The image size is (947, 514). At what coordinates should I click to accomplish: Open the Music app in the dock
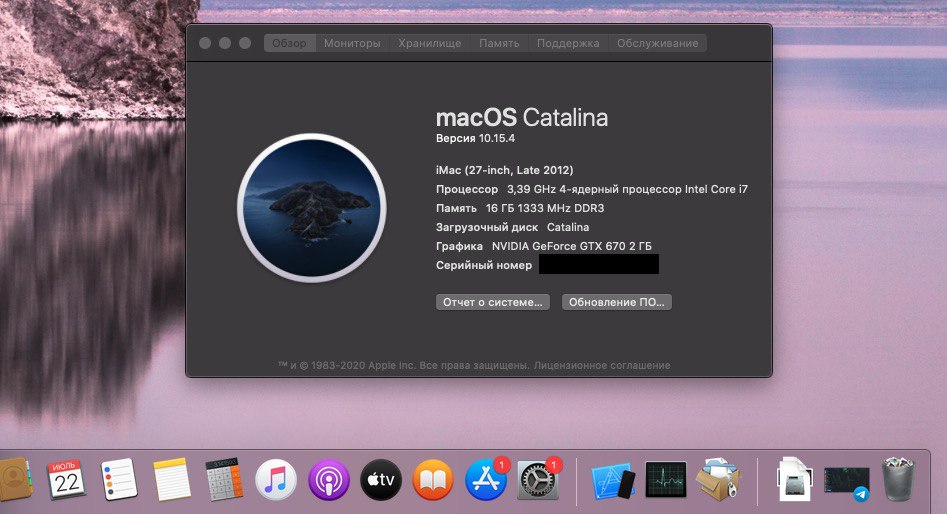pyautogui.click(x=276, y=480)
